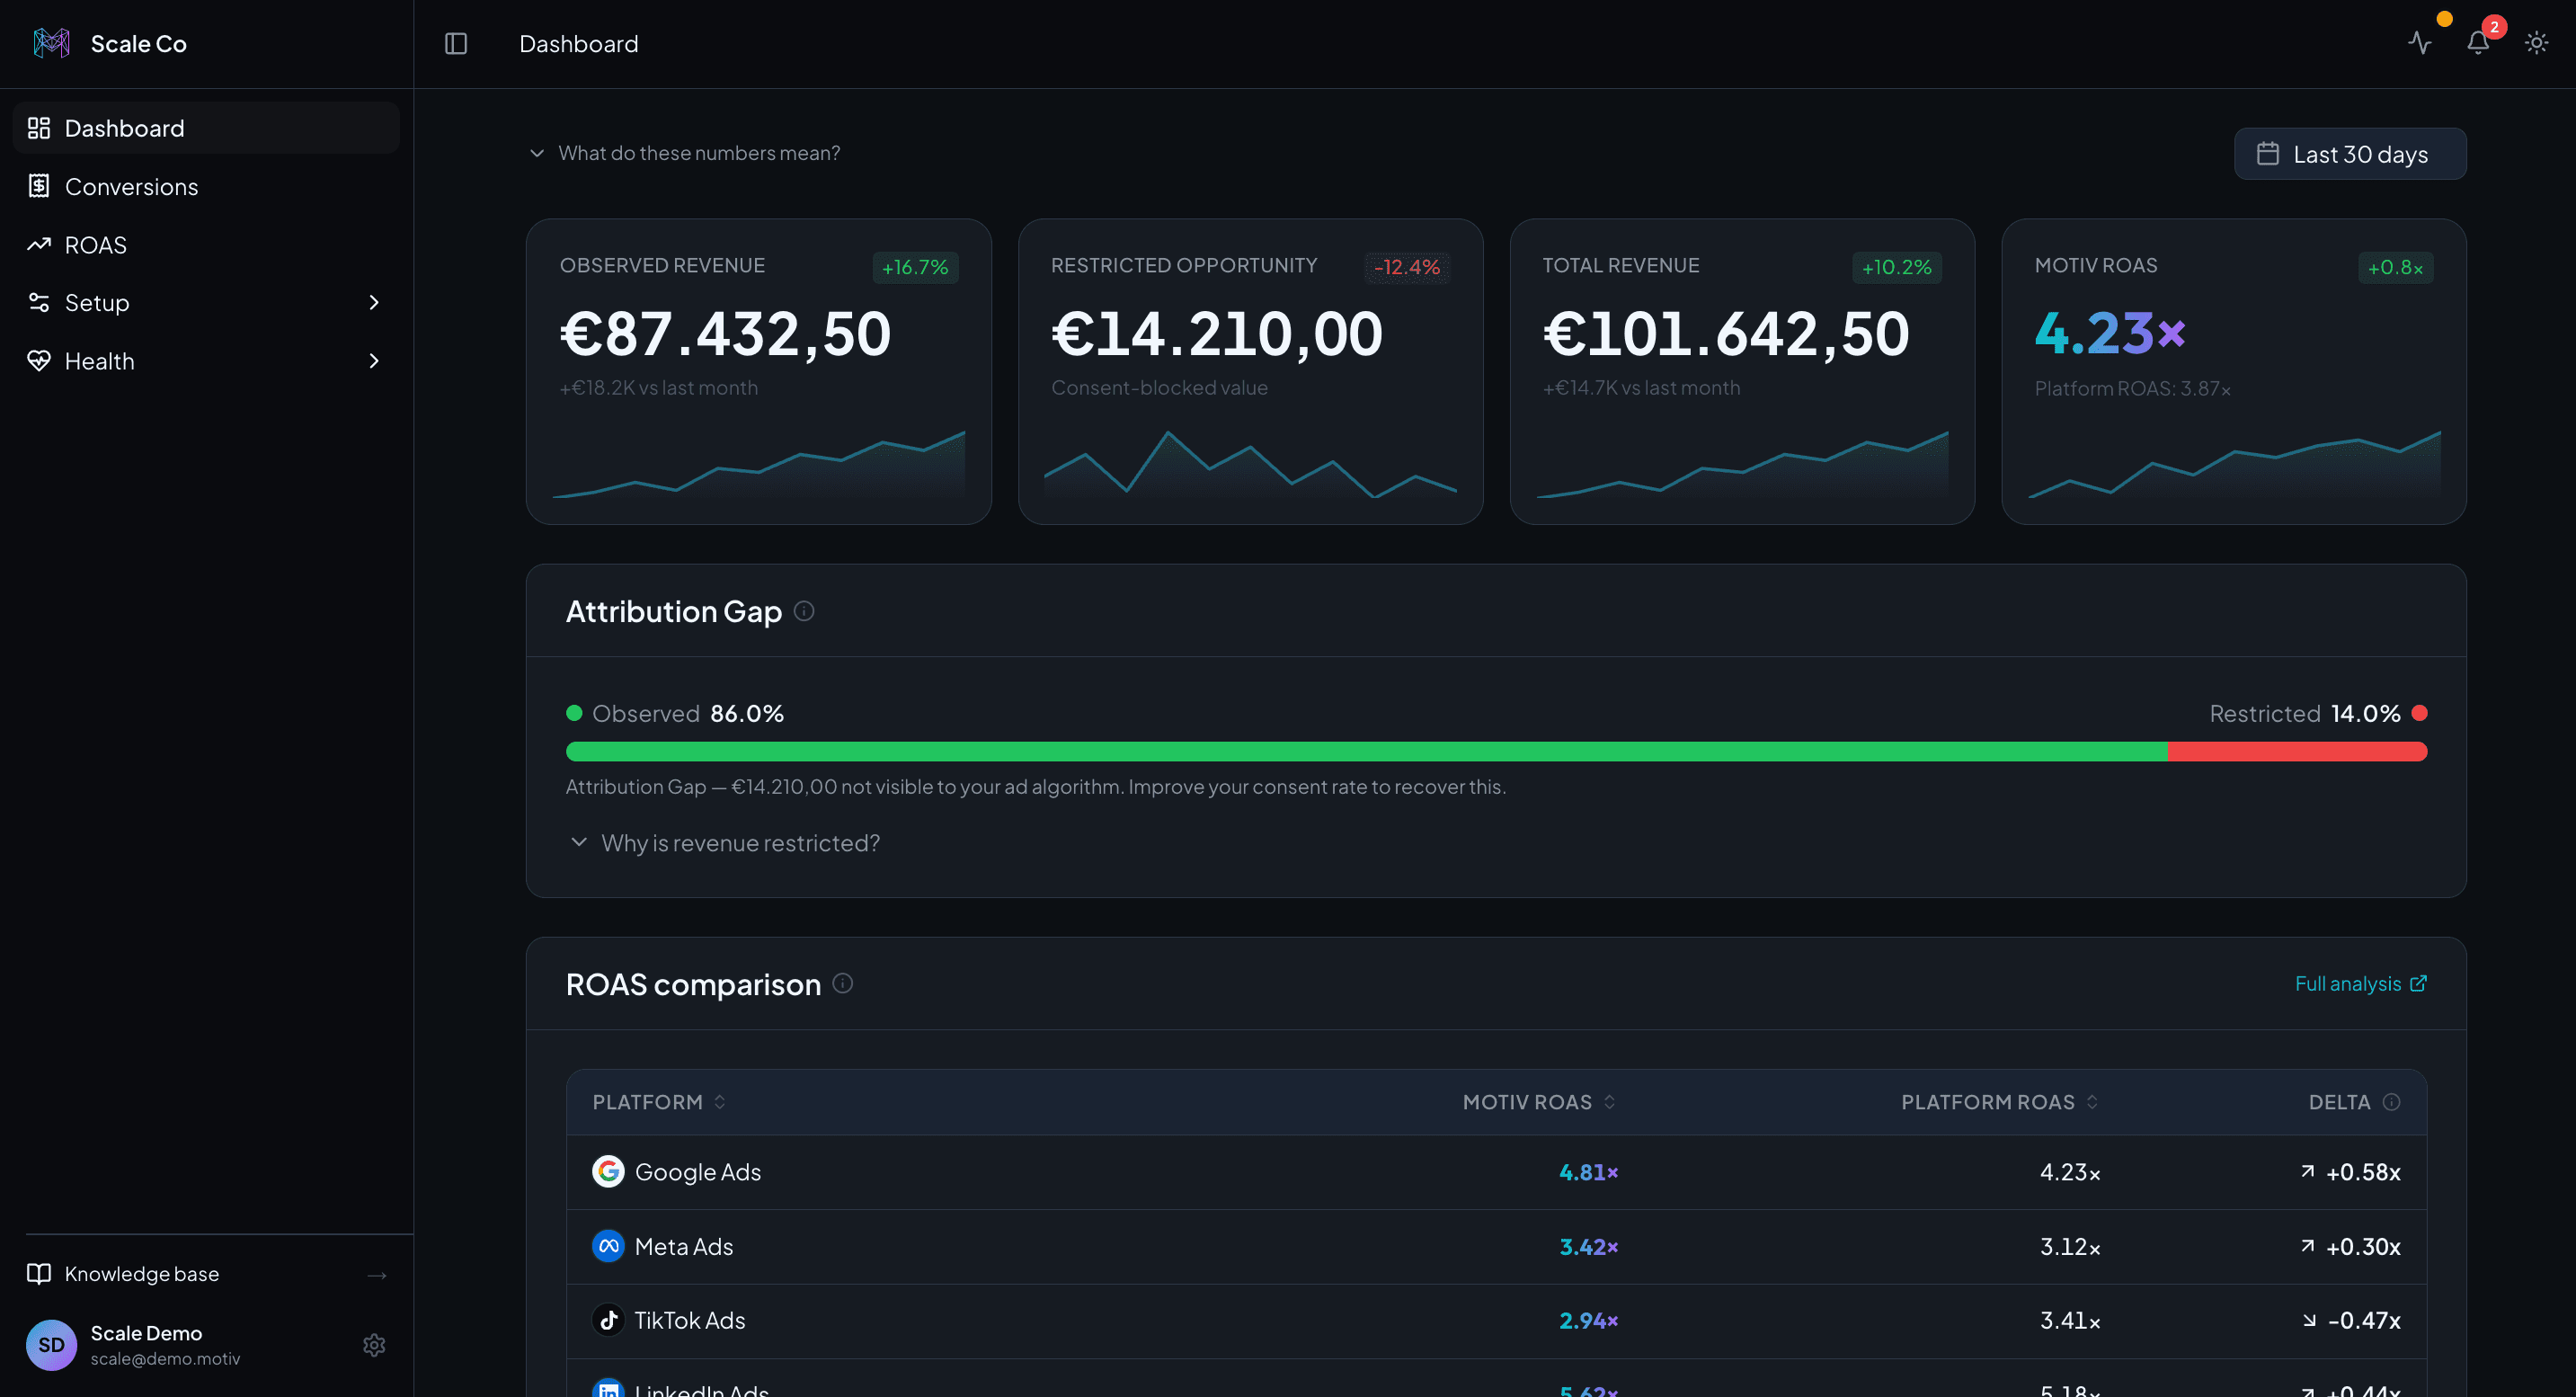
Task: Click the €14.210,00 restricted opportunity value
Action: tap(1217, 334)
